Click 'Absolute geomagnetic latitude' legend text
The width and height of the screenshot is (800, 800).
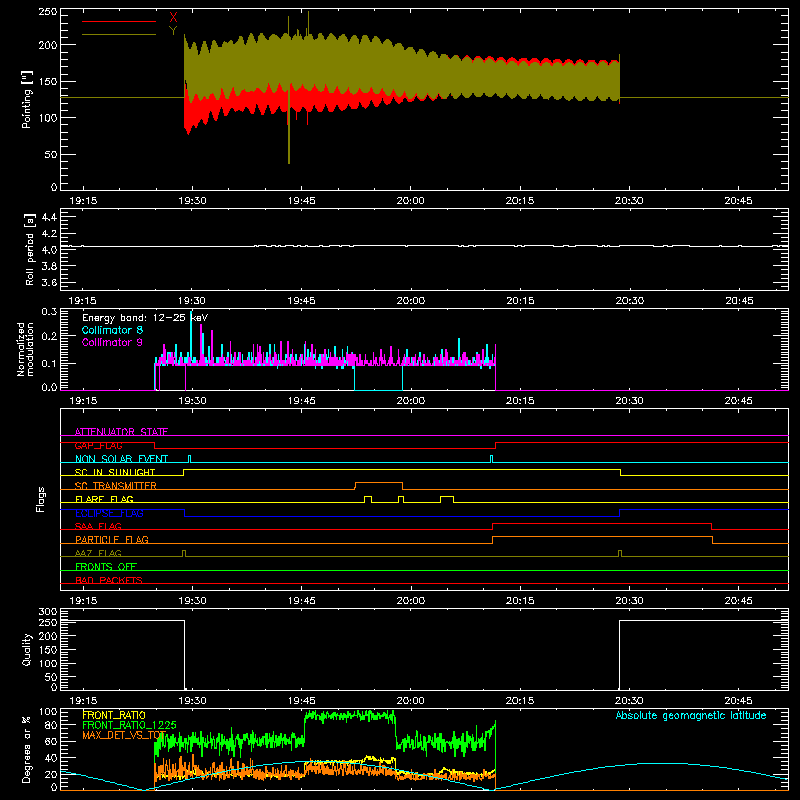coord(691,715)
